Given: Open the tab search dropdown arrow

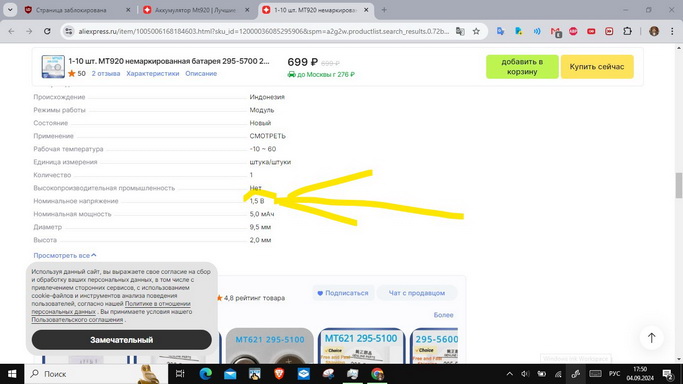Looking at the screenshot, I should click(x=10, y=10).
